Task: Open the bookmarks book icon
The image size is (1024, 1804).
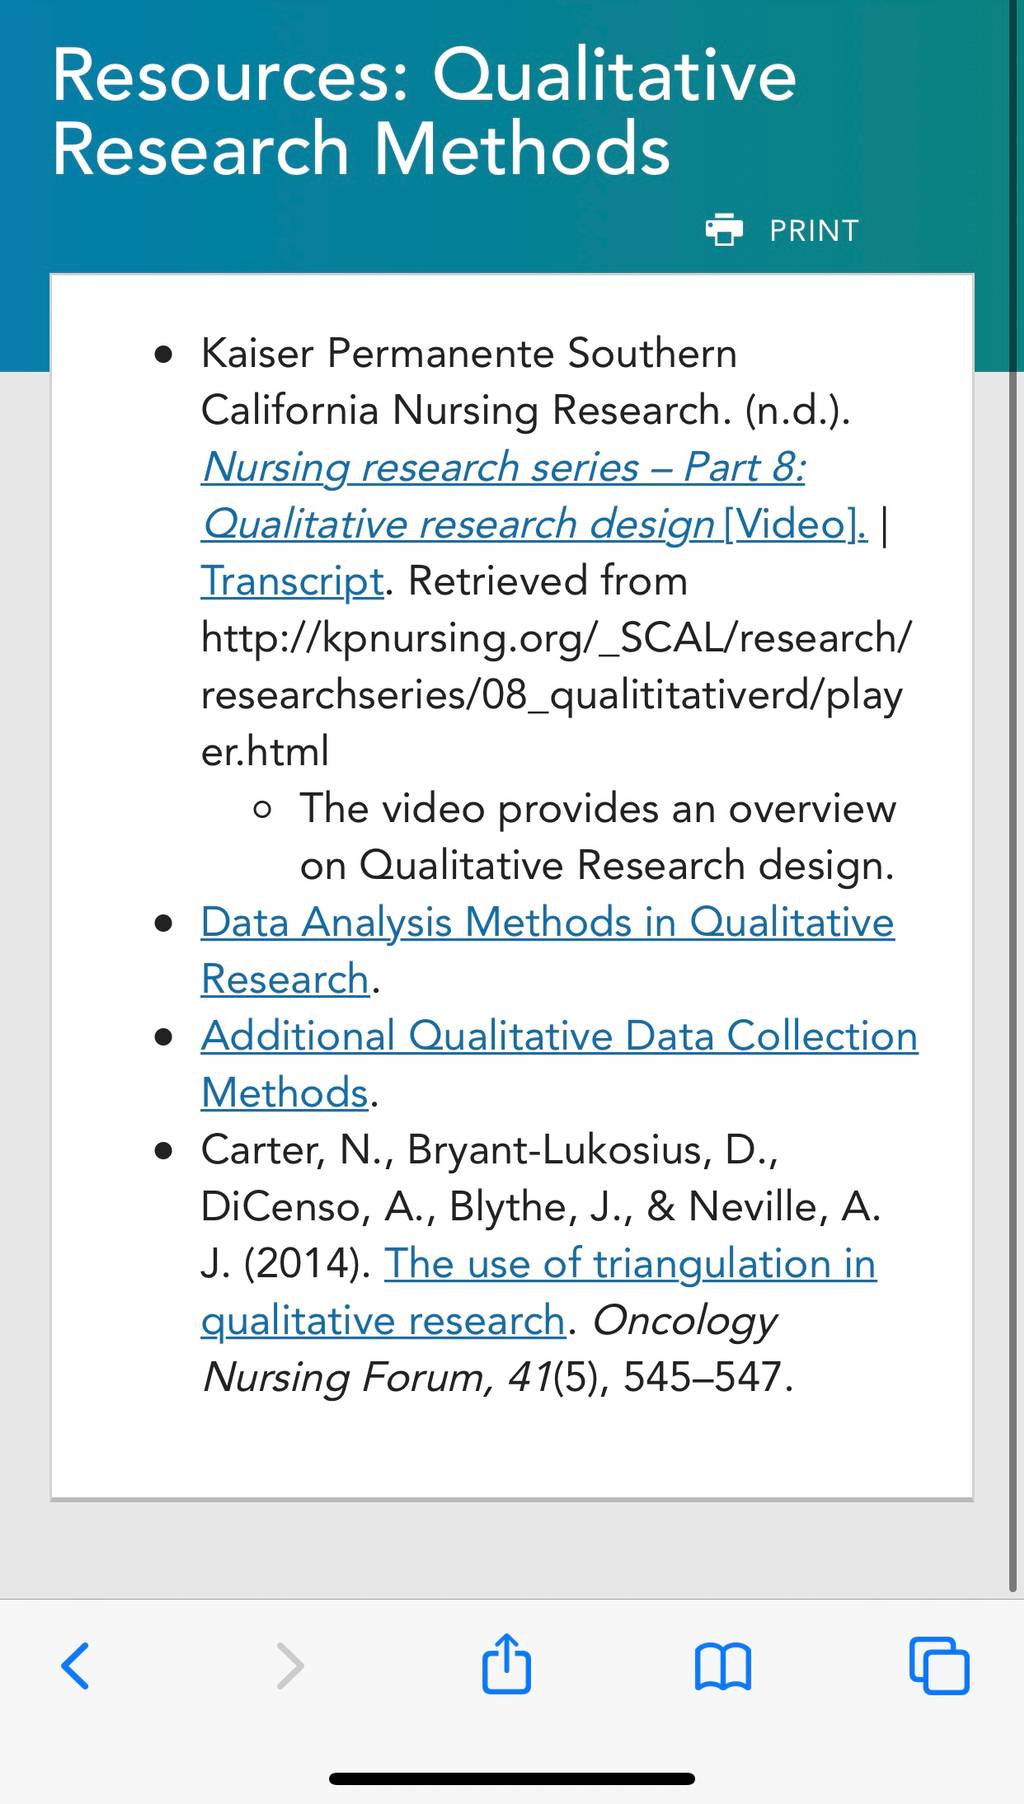Action: tap(723, 1667)
